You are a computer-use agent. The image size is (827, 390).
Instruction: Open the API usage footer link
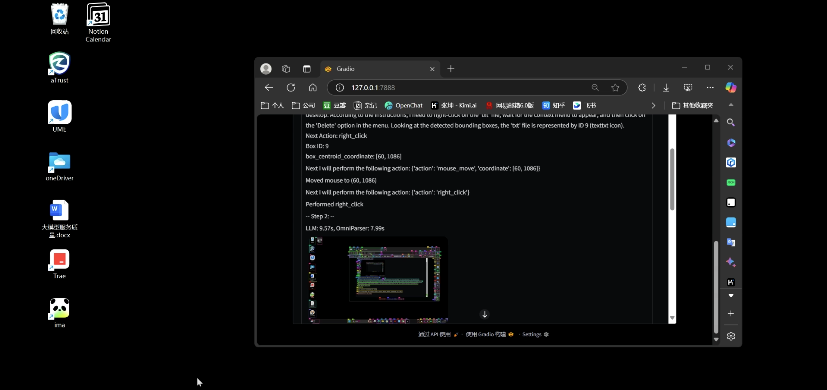[438, 334]
